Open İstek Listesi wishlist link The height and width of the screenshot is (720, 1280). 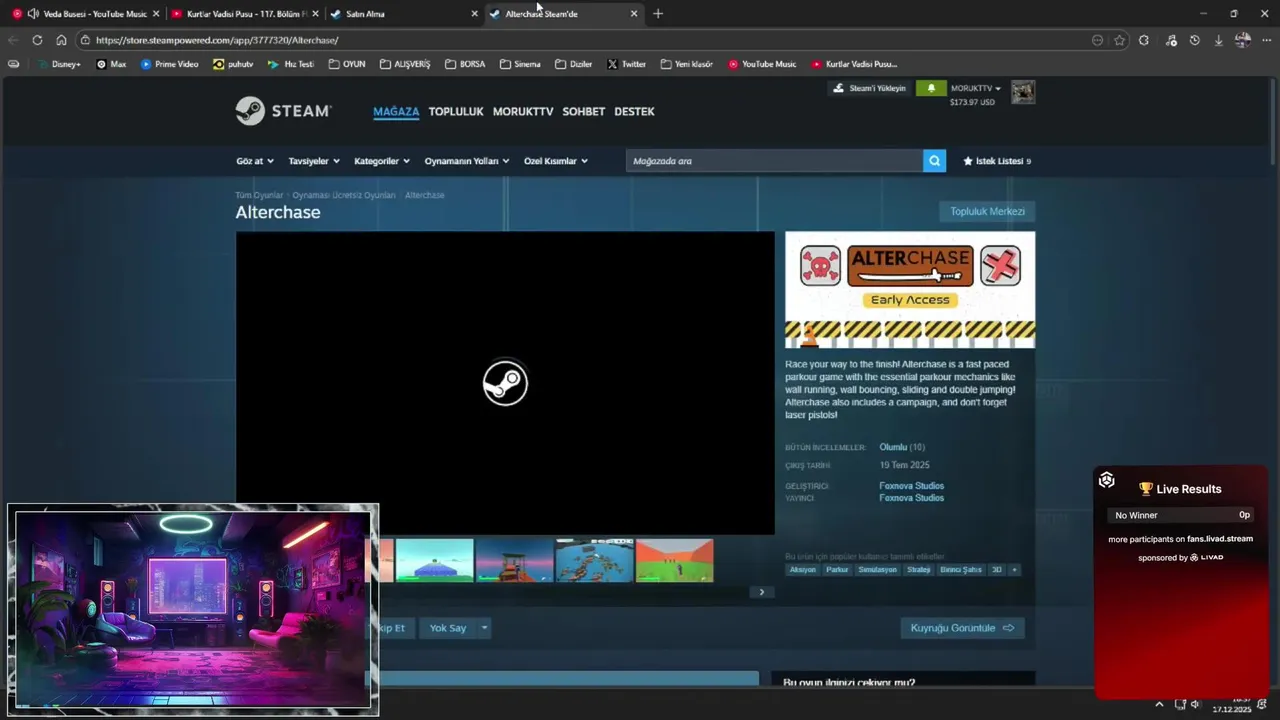[x=997, y=161]
